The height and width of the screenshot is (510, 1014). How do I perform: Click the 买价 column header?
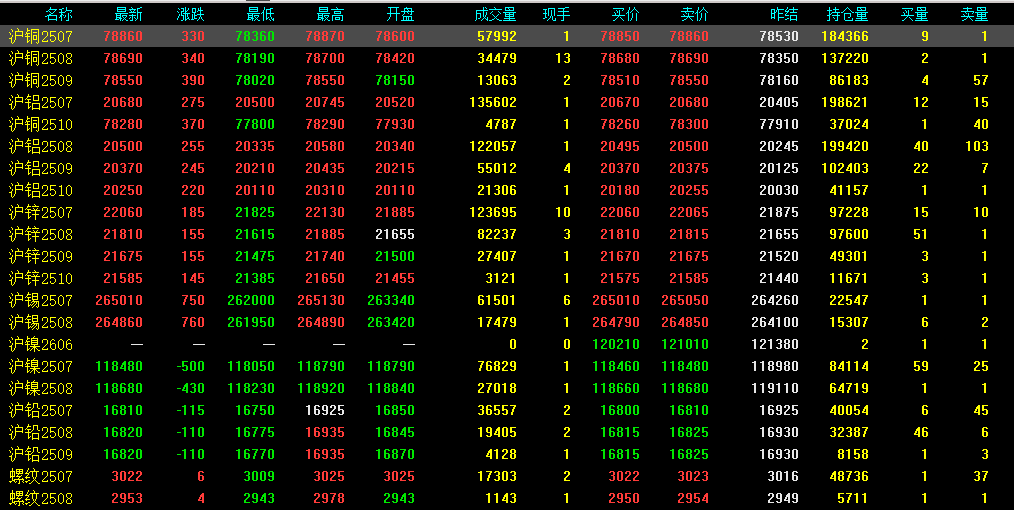point(625,15)
